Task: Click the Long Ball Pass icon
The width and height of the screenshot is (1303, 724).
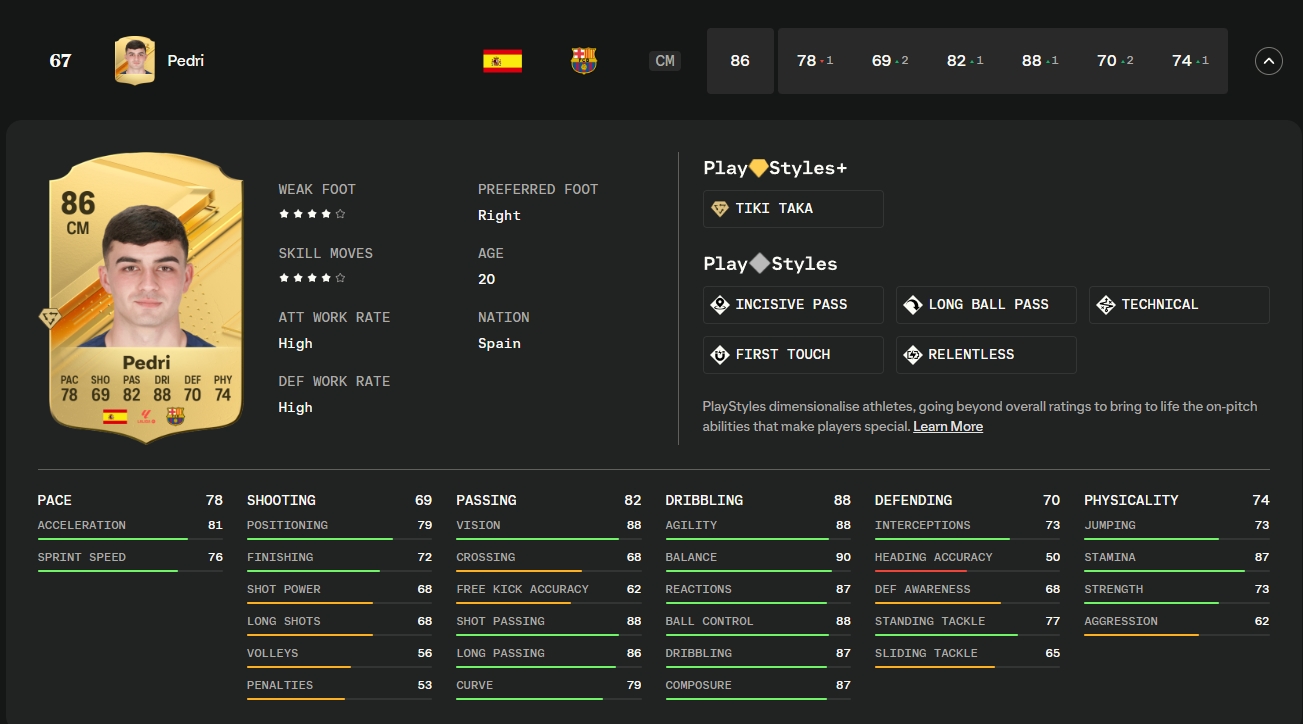Action: (x=912, y=305)
